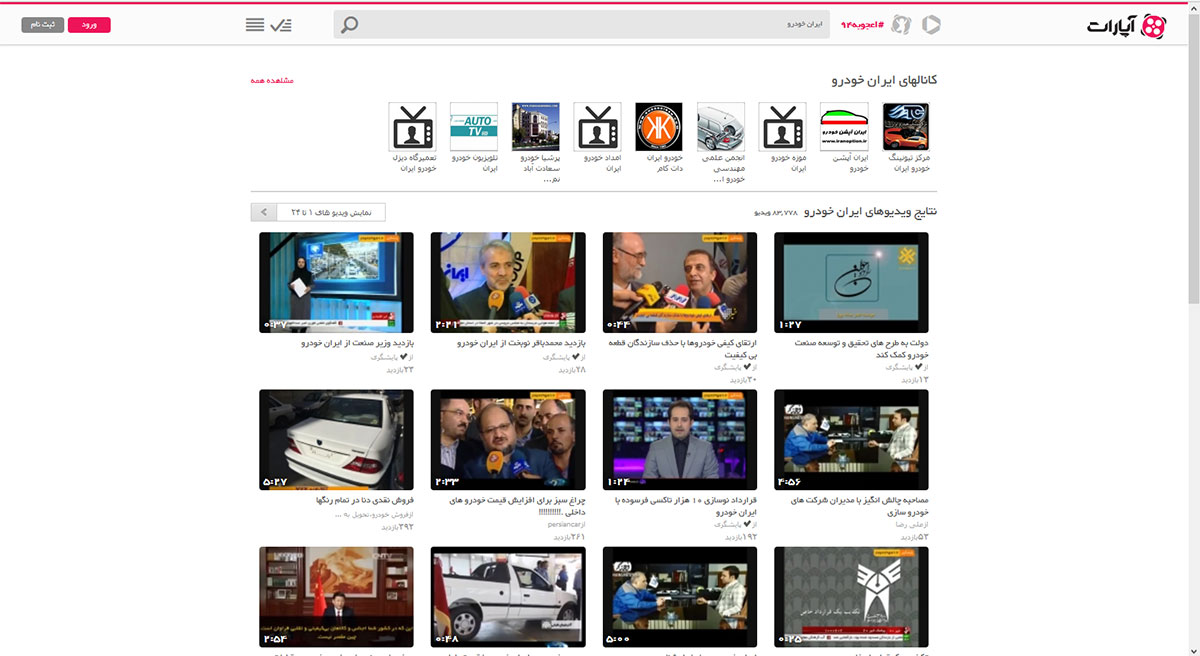Open the تلویزیون خودرو ایران AUTO TV icon
Screen dimensions: 1200x656
pyautogui.click(x=474, y=127)
